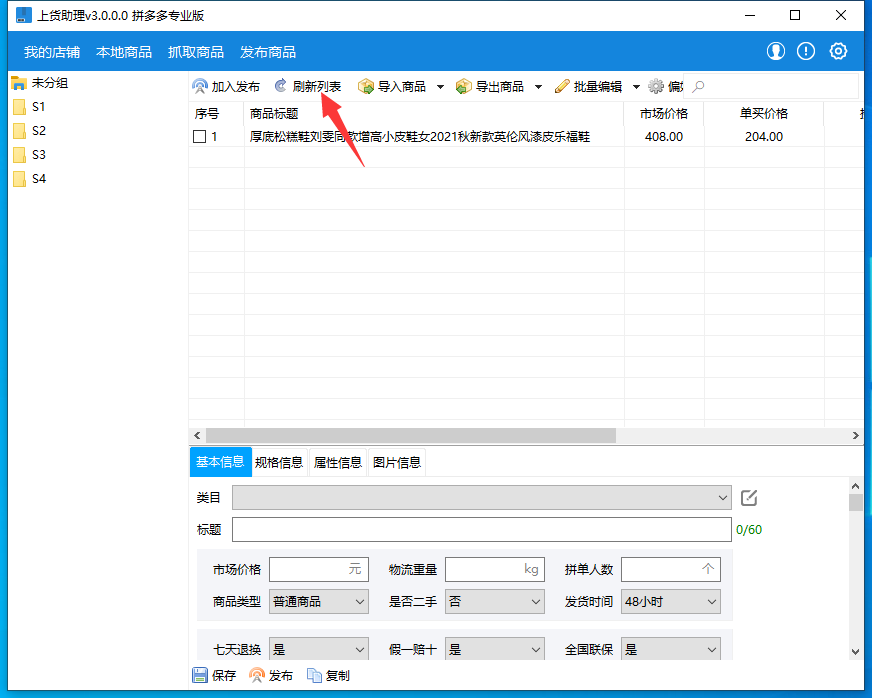
Task: Click horizontal scrollbar right arrow
Action: pyautogui.click(x=856, y=435)
